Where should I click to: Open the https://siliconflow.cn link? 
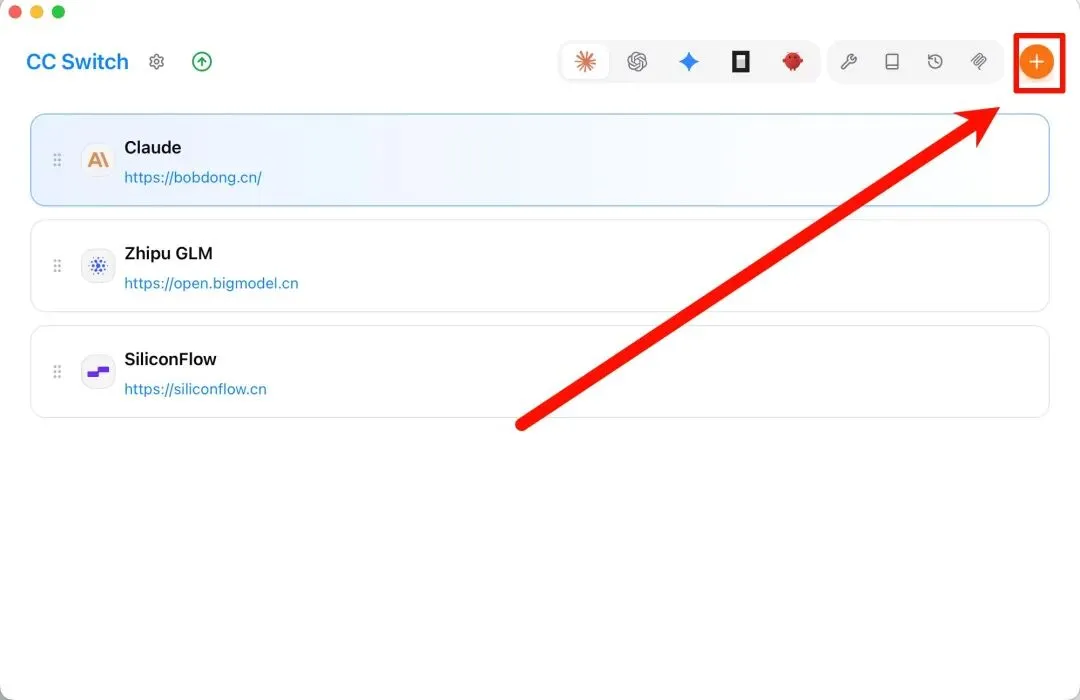pyautogui.click(x=196, y=389)
